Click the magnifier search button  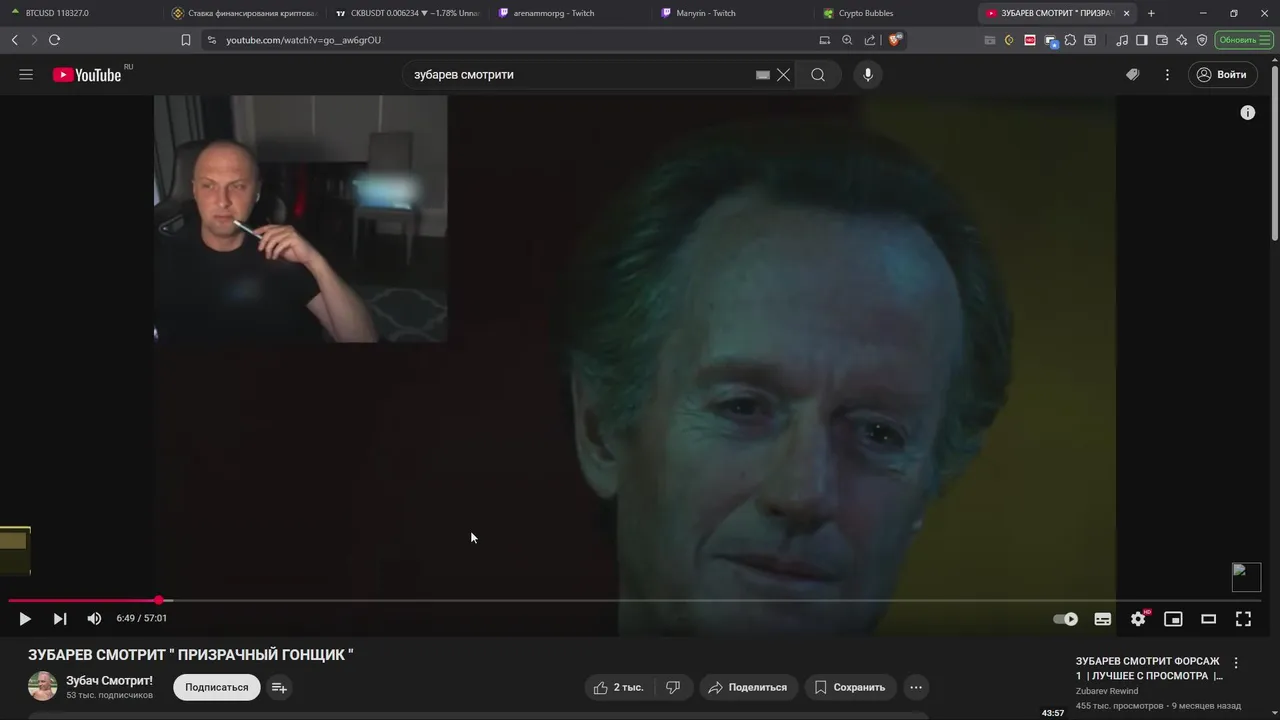(818, 75)
